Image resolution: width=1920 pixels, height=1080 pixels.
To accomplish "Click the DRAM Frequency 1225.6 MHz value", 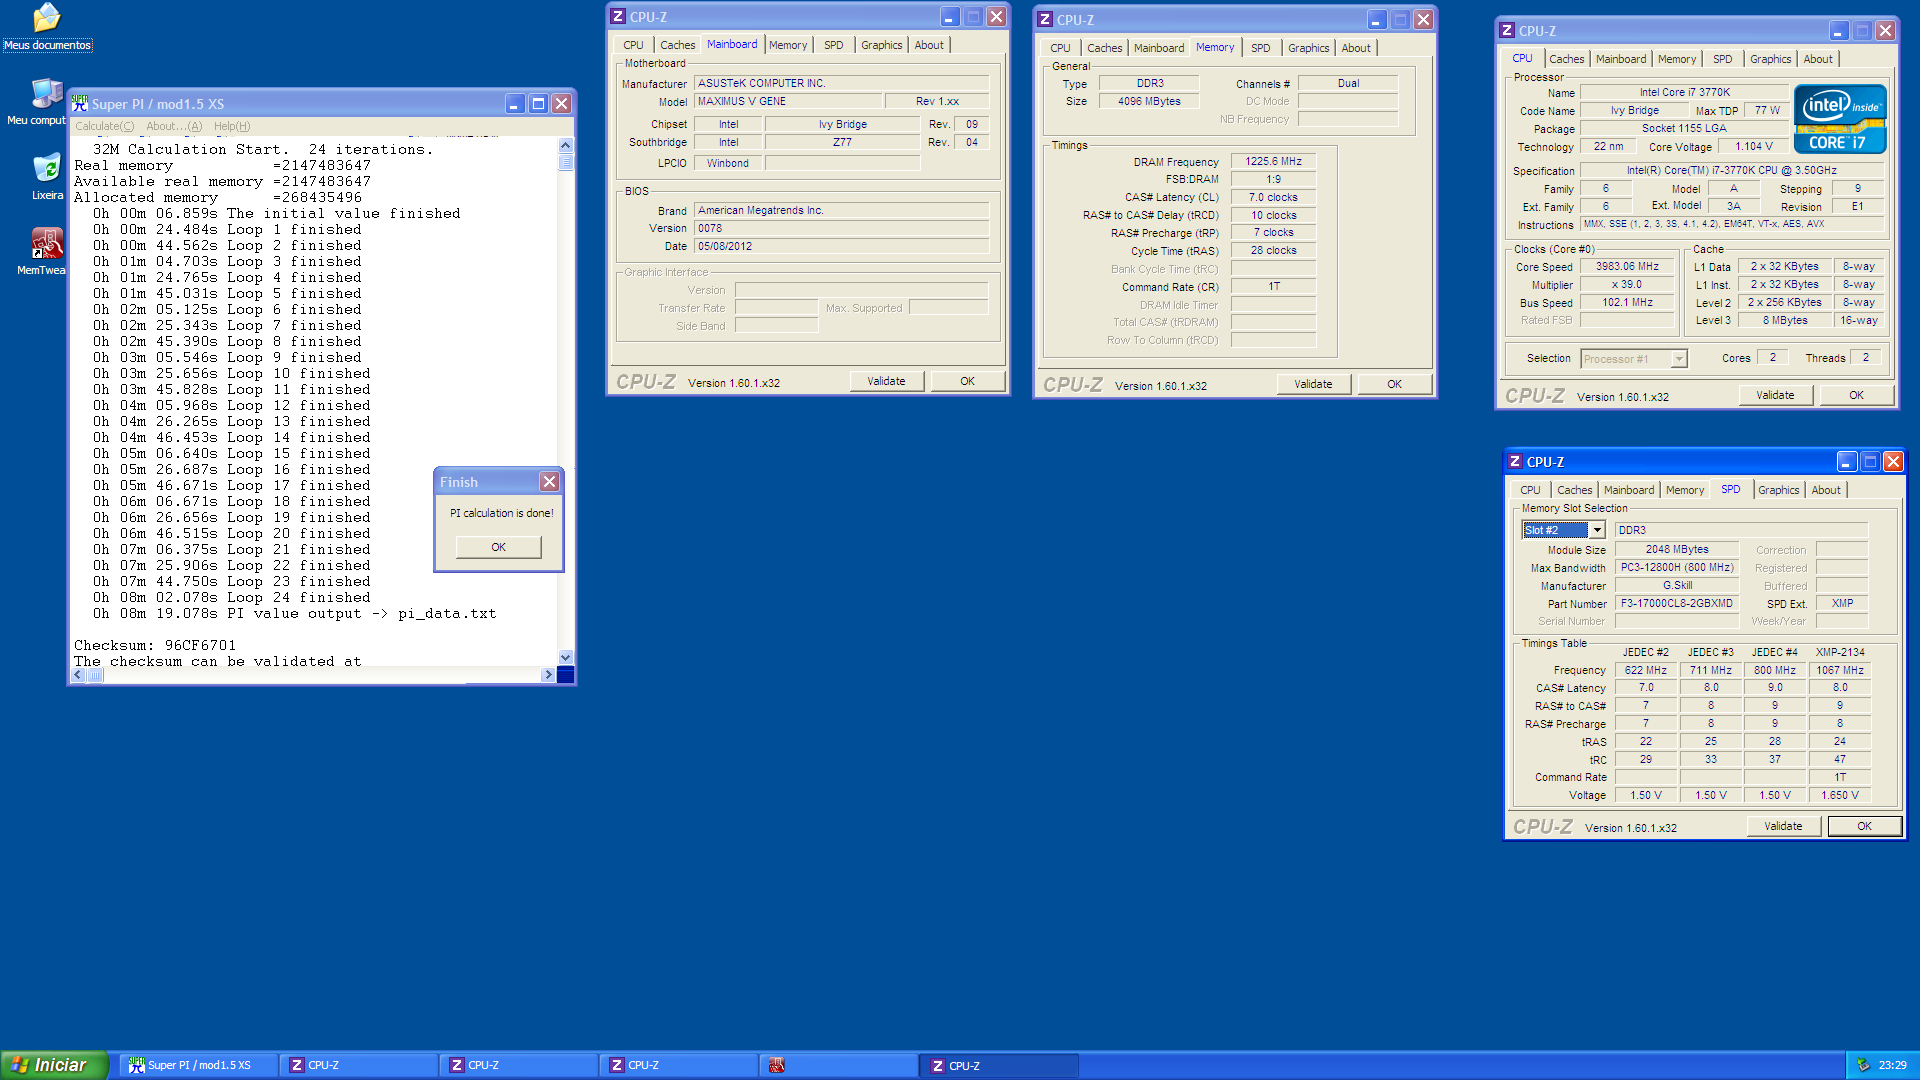I will pyautogui.click(x=1273, y=161).
